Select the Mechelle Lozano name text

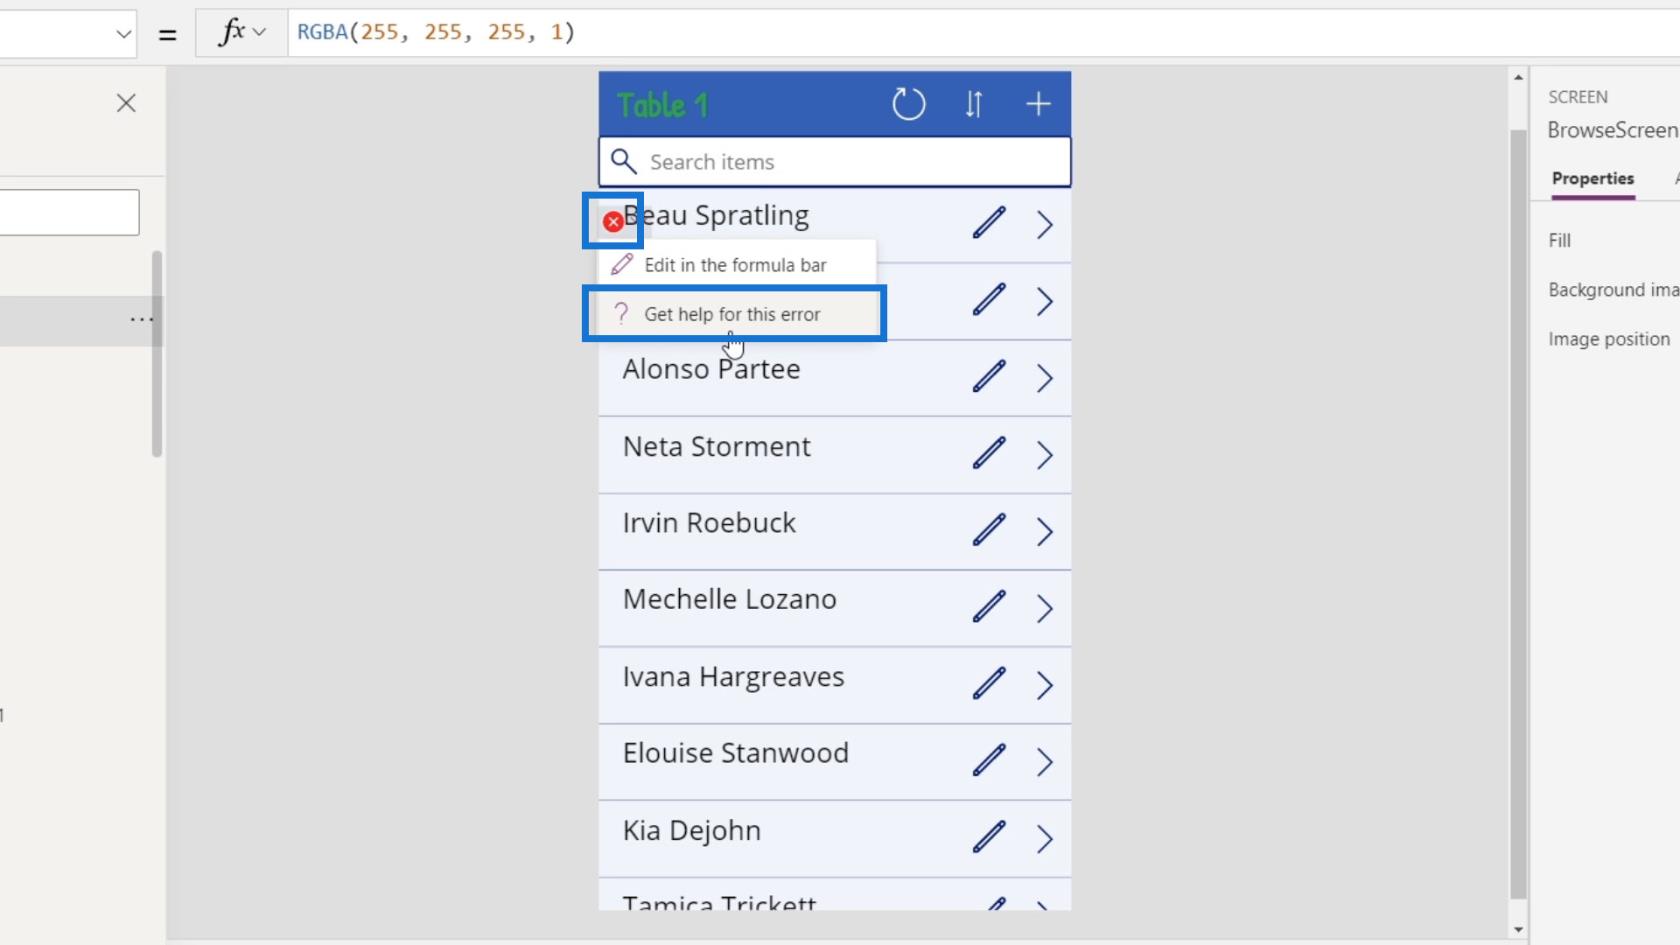click(x=730, y=599)
